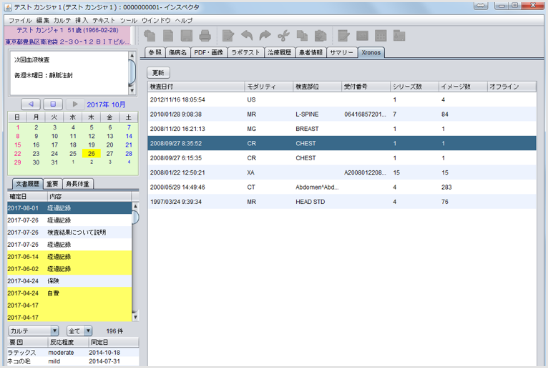Open the ヘルプ menu
Viewport: 548px width, 368px height.
(184, 20)
